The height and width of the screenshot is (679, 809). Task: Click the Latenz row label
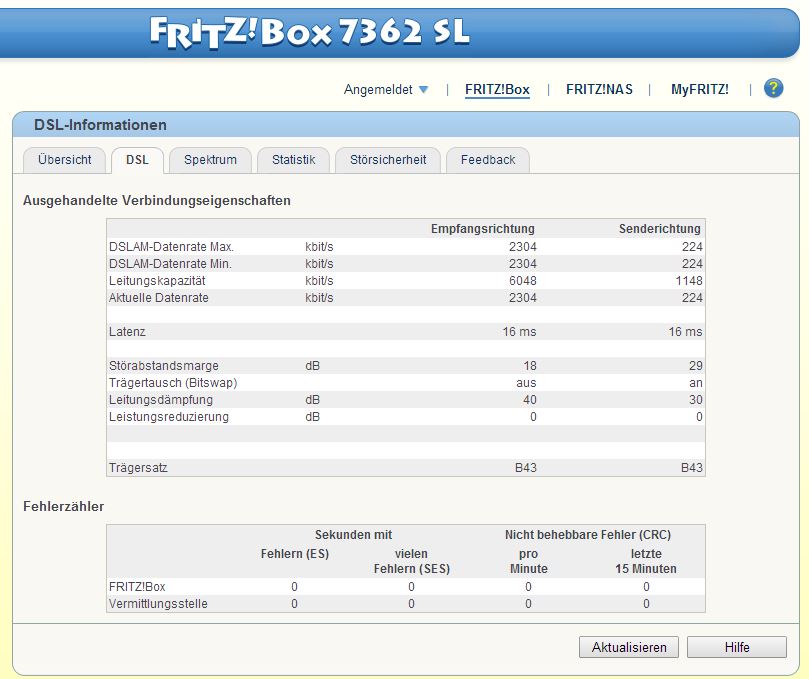pos(127,332)
